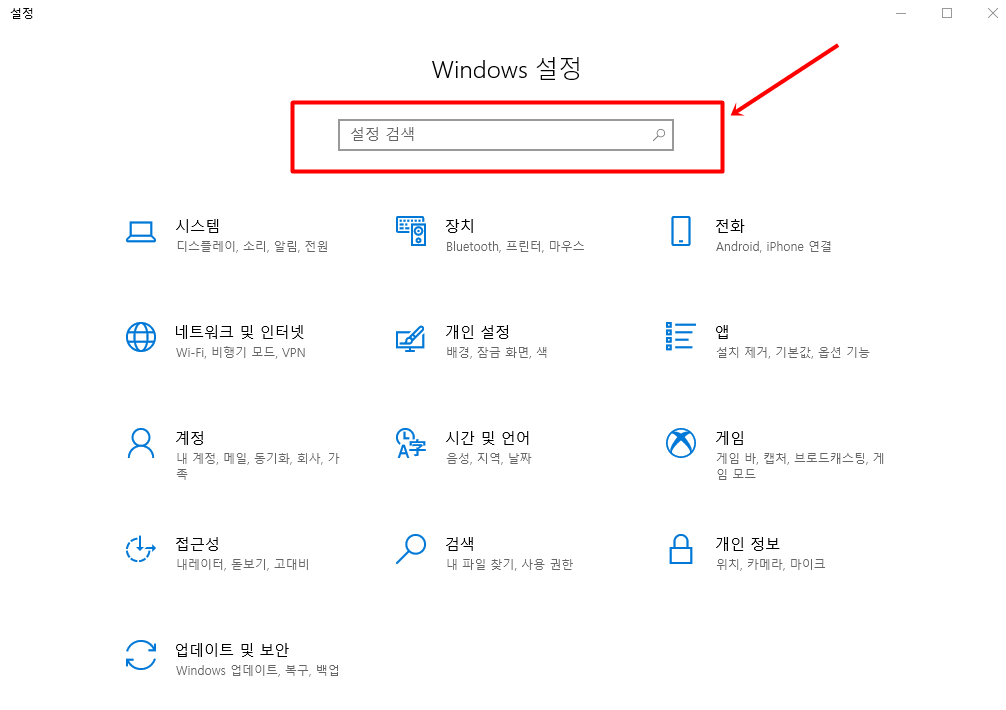Click text 설치 제거, 기본값, 옵션 기능
This screenshot has height=710, width=1006.
[x=793, y=352]
